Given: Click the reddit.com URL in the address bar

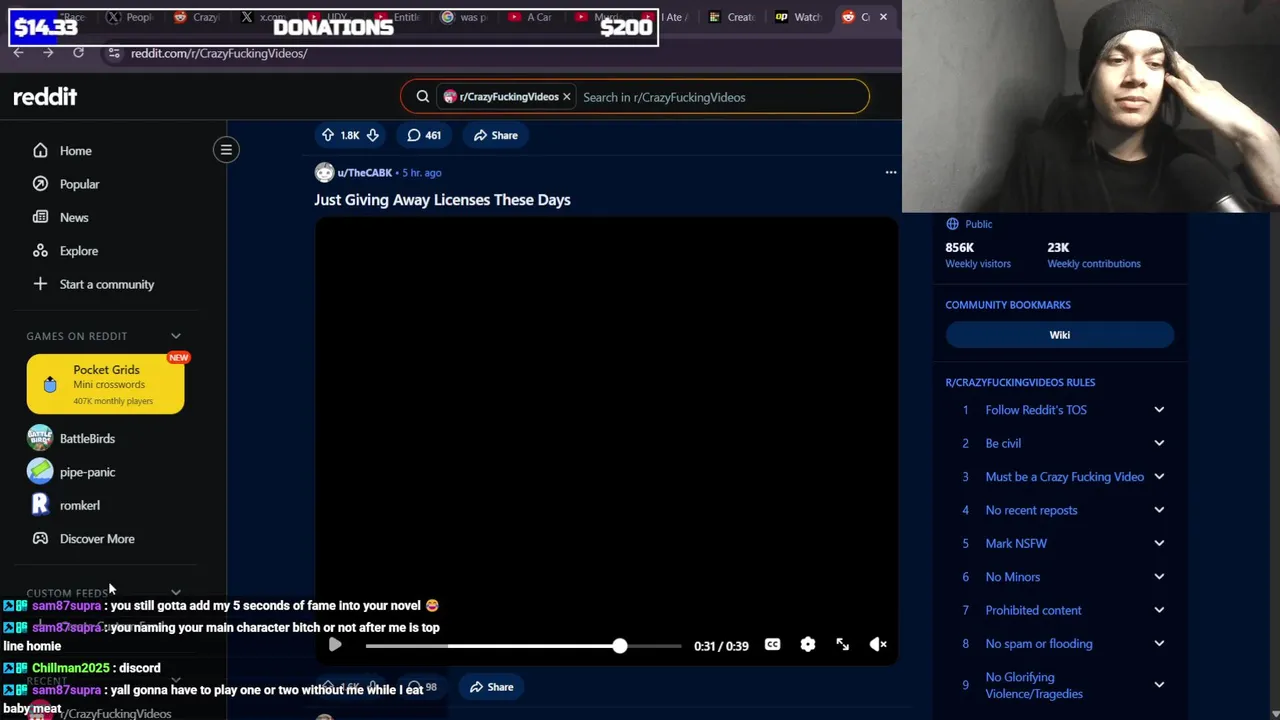Looking at the screenshot, I should pos(219,53).
